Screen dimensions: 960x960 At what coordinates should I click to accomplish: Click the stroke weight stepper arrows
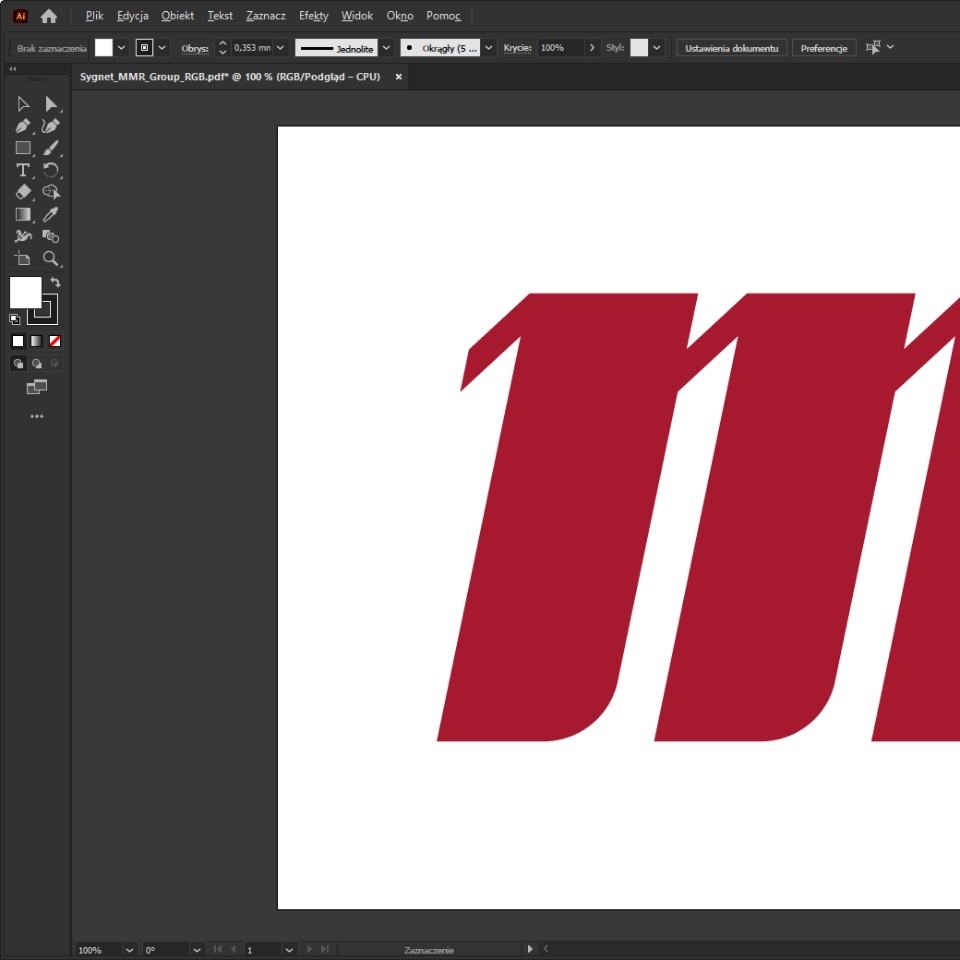[223, 48]
